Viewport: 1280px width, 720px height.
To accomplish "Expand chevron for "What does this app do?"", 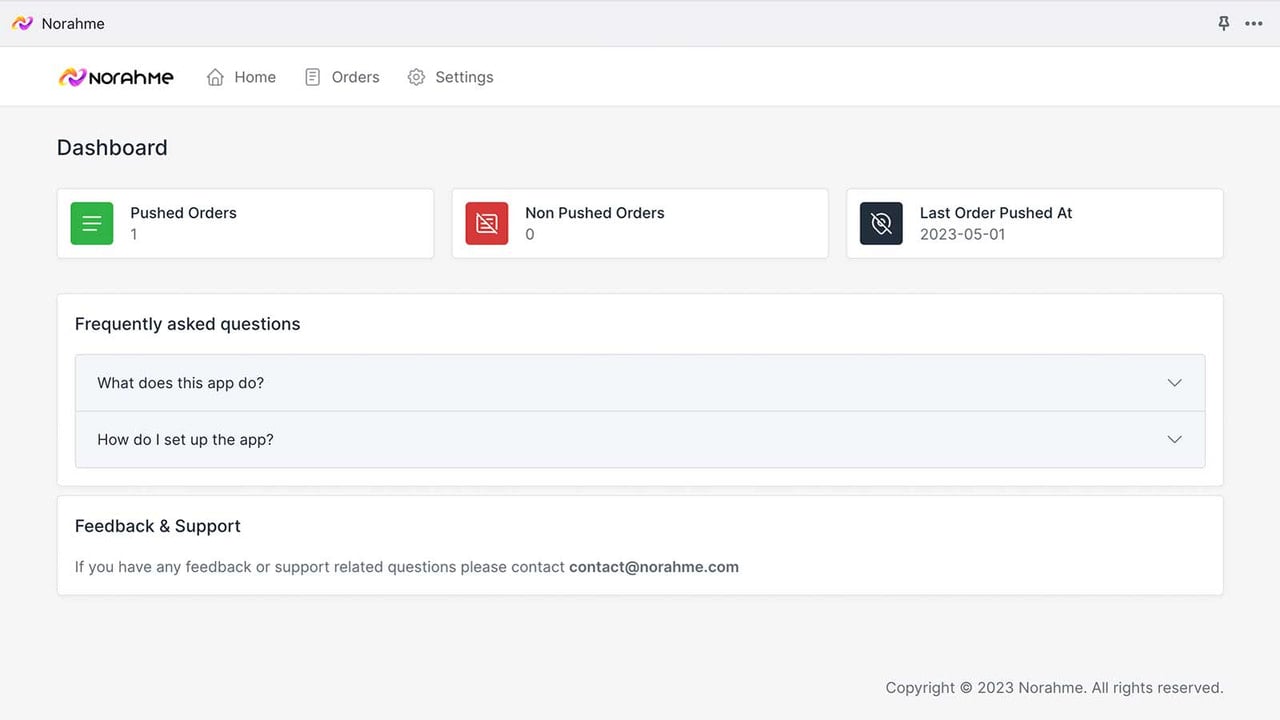I will pos(1175,383).
